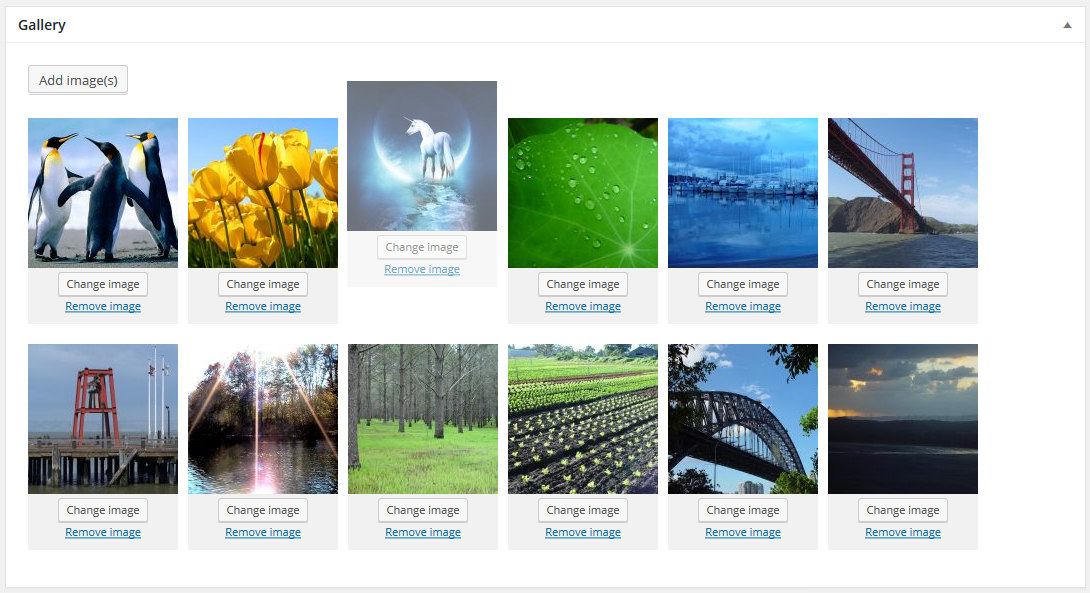Remove image link under Golden Gate Bridge
Image resolution: width=1090 pixels, height=593 pixels.
[902, 306]
